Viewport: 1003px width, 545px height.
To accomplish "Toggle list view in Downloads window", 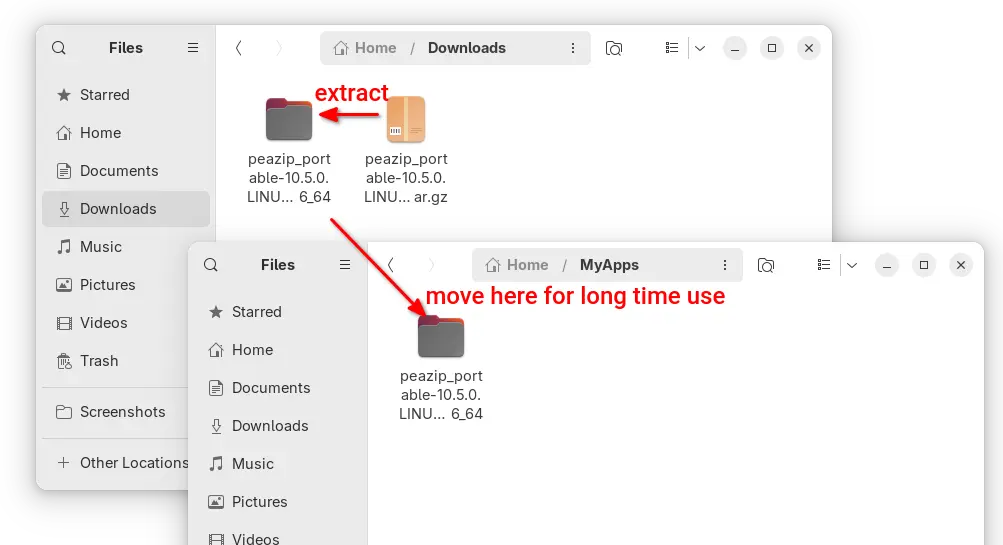I will pos(672,48).
